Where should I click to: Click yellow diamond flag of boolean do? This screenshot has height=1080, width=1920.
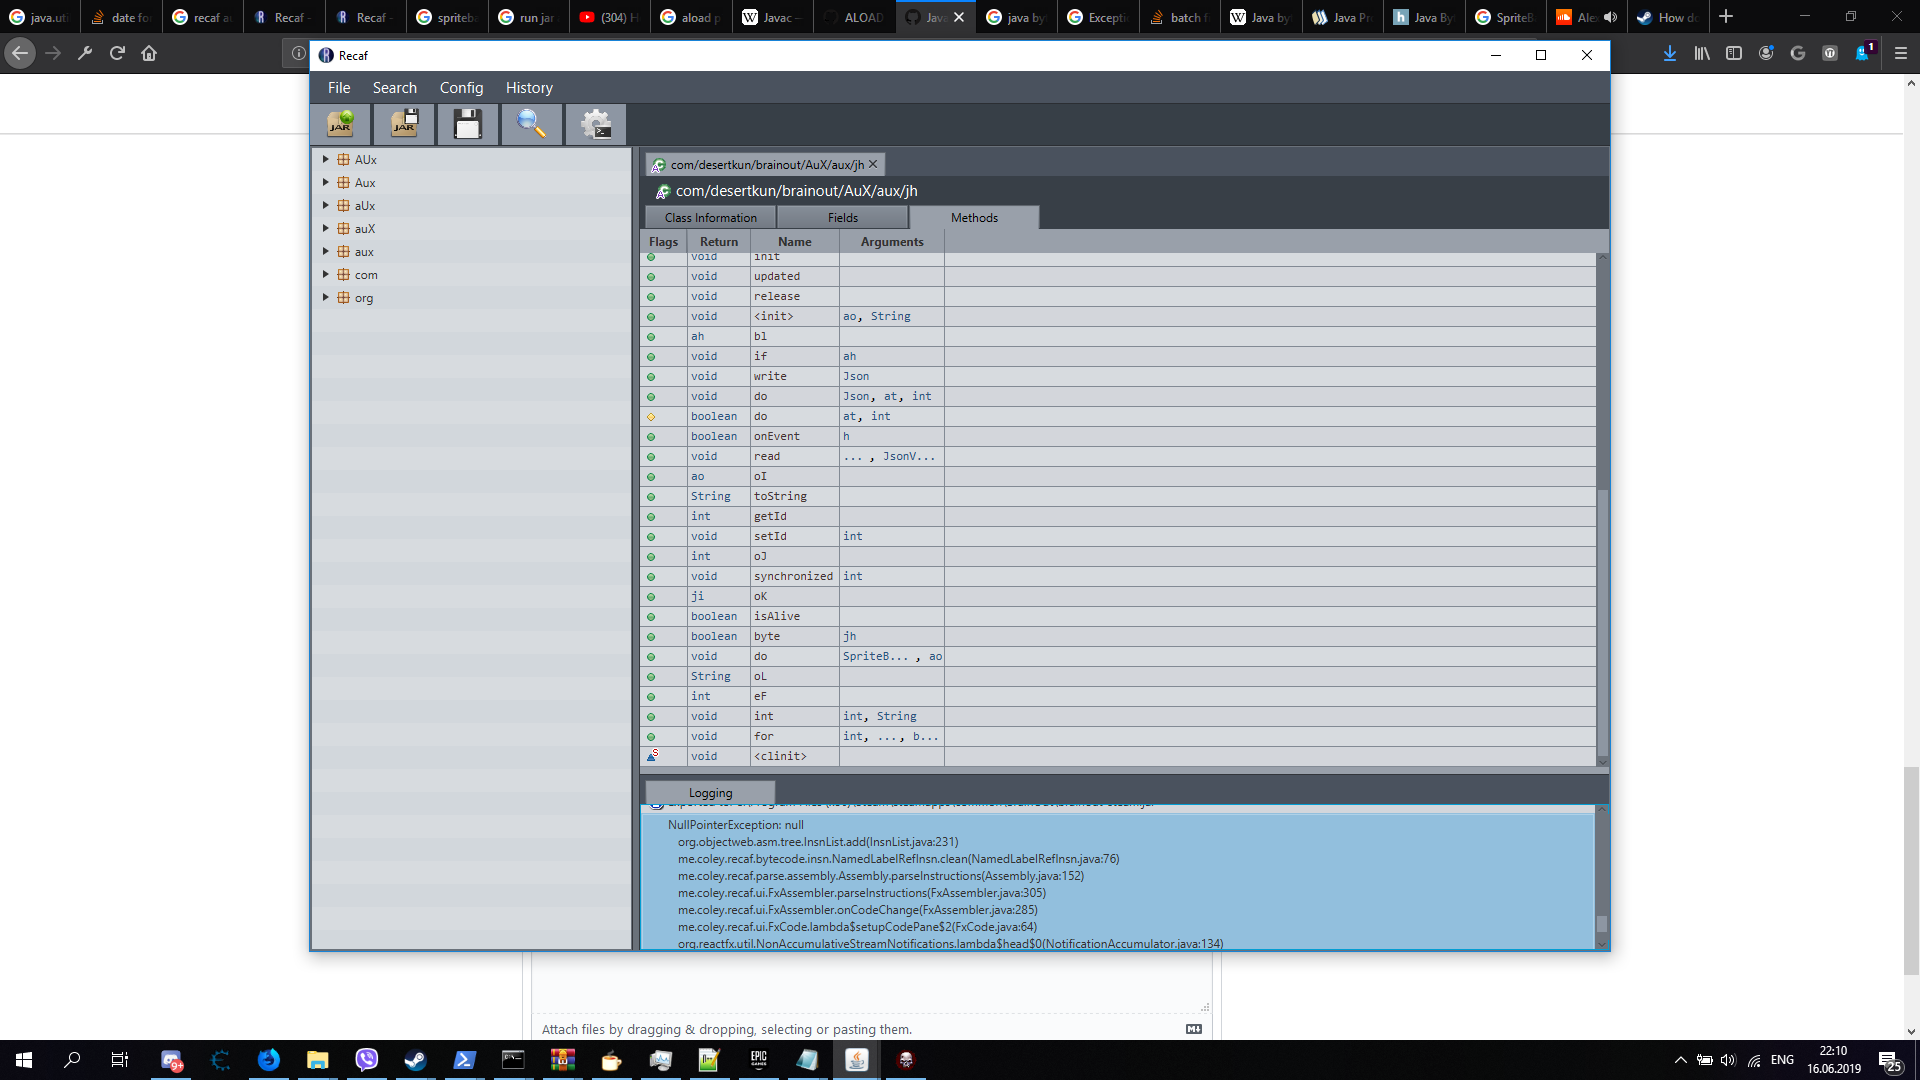click(x=651, y=417)
